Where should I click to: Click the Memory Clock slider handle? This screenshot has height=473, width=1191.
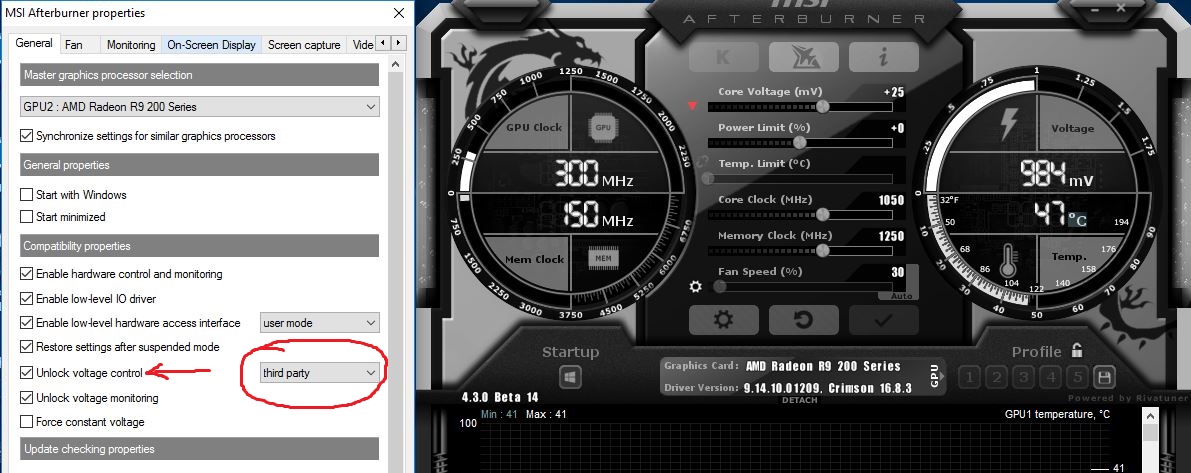tap(822, 251)
